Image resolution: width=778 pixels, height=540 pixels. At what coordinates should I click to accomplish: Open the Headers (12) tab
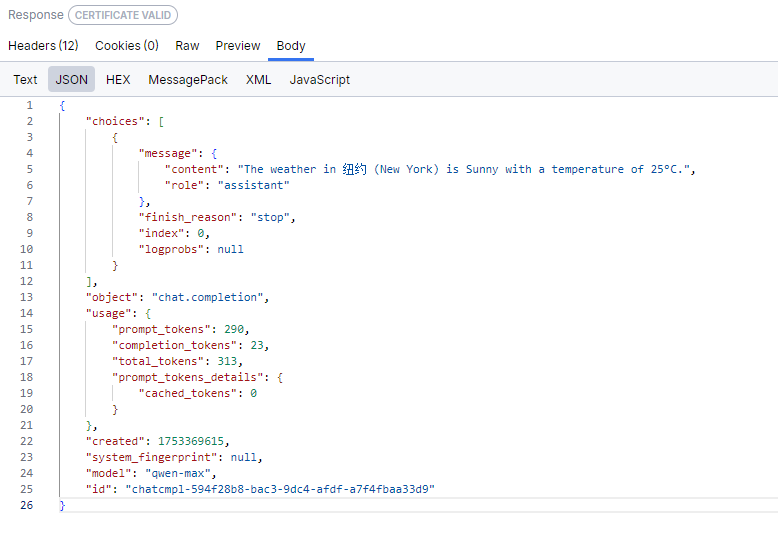coord(43,46)
